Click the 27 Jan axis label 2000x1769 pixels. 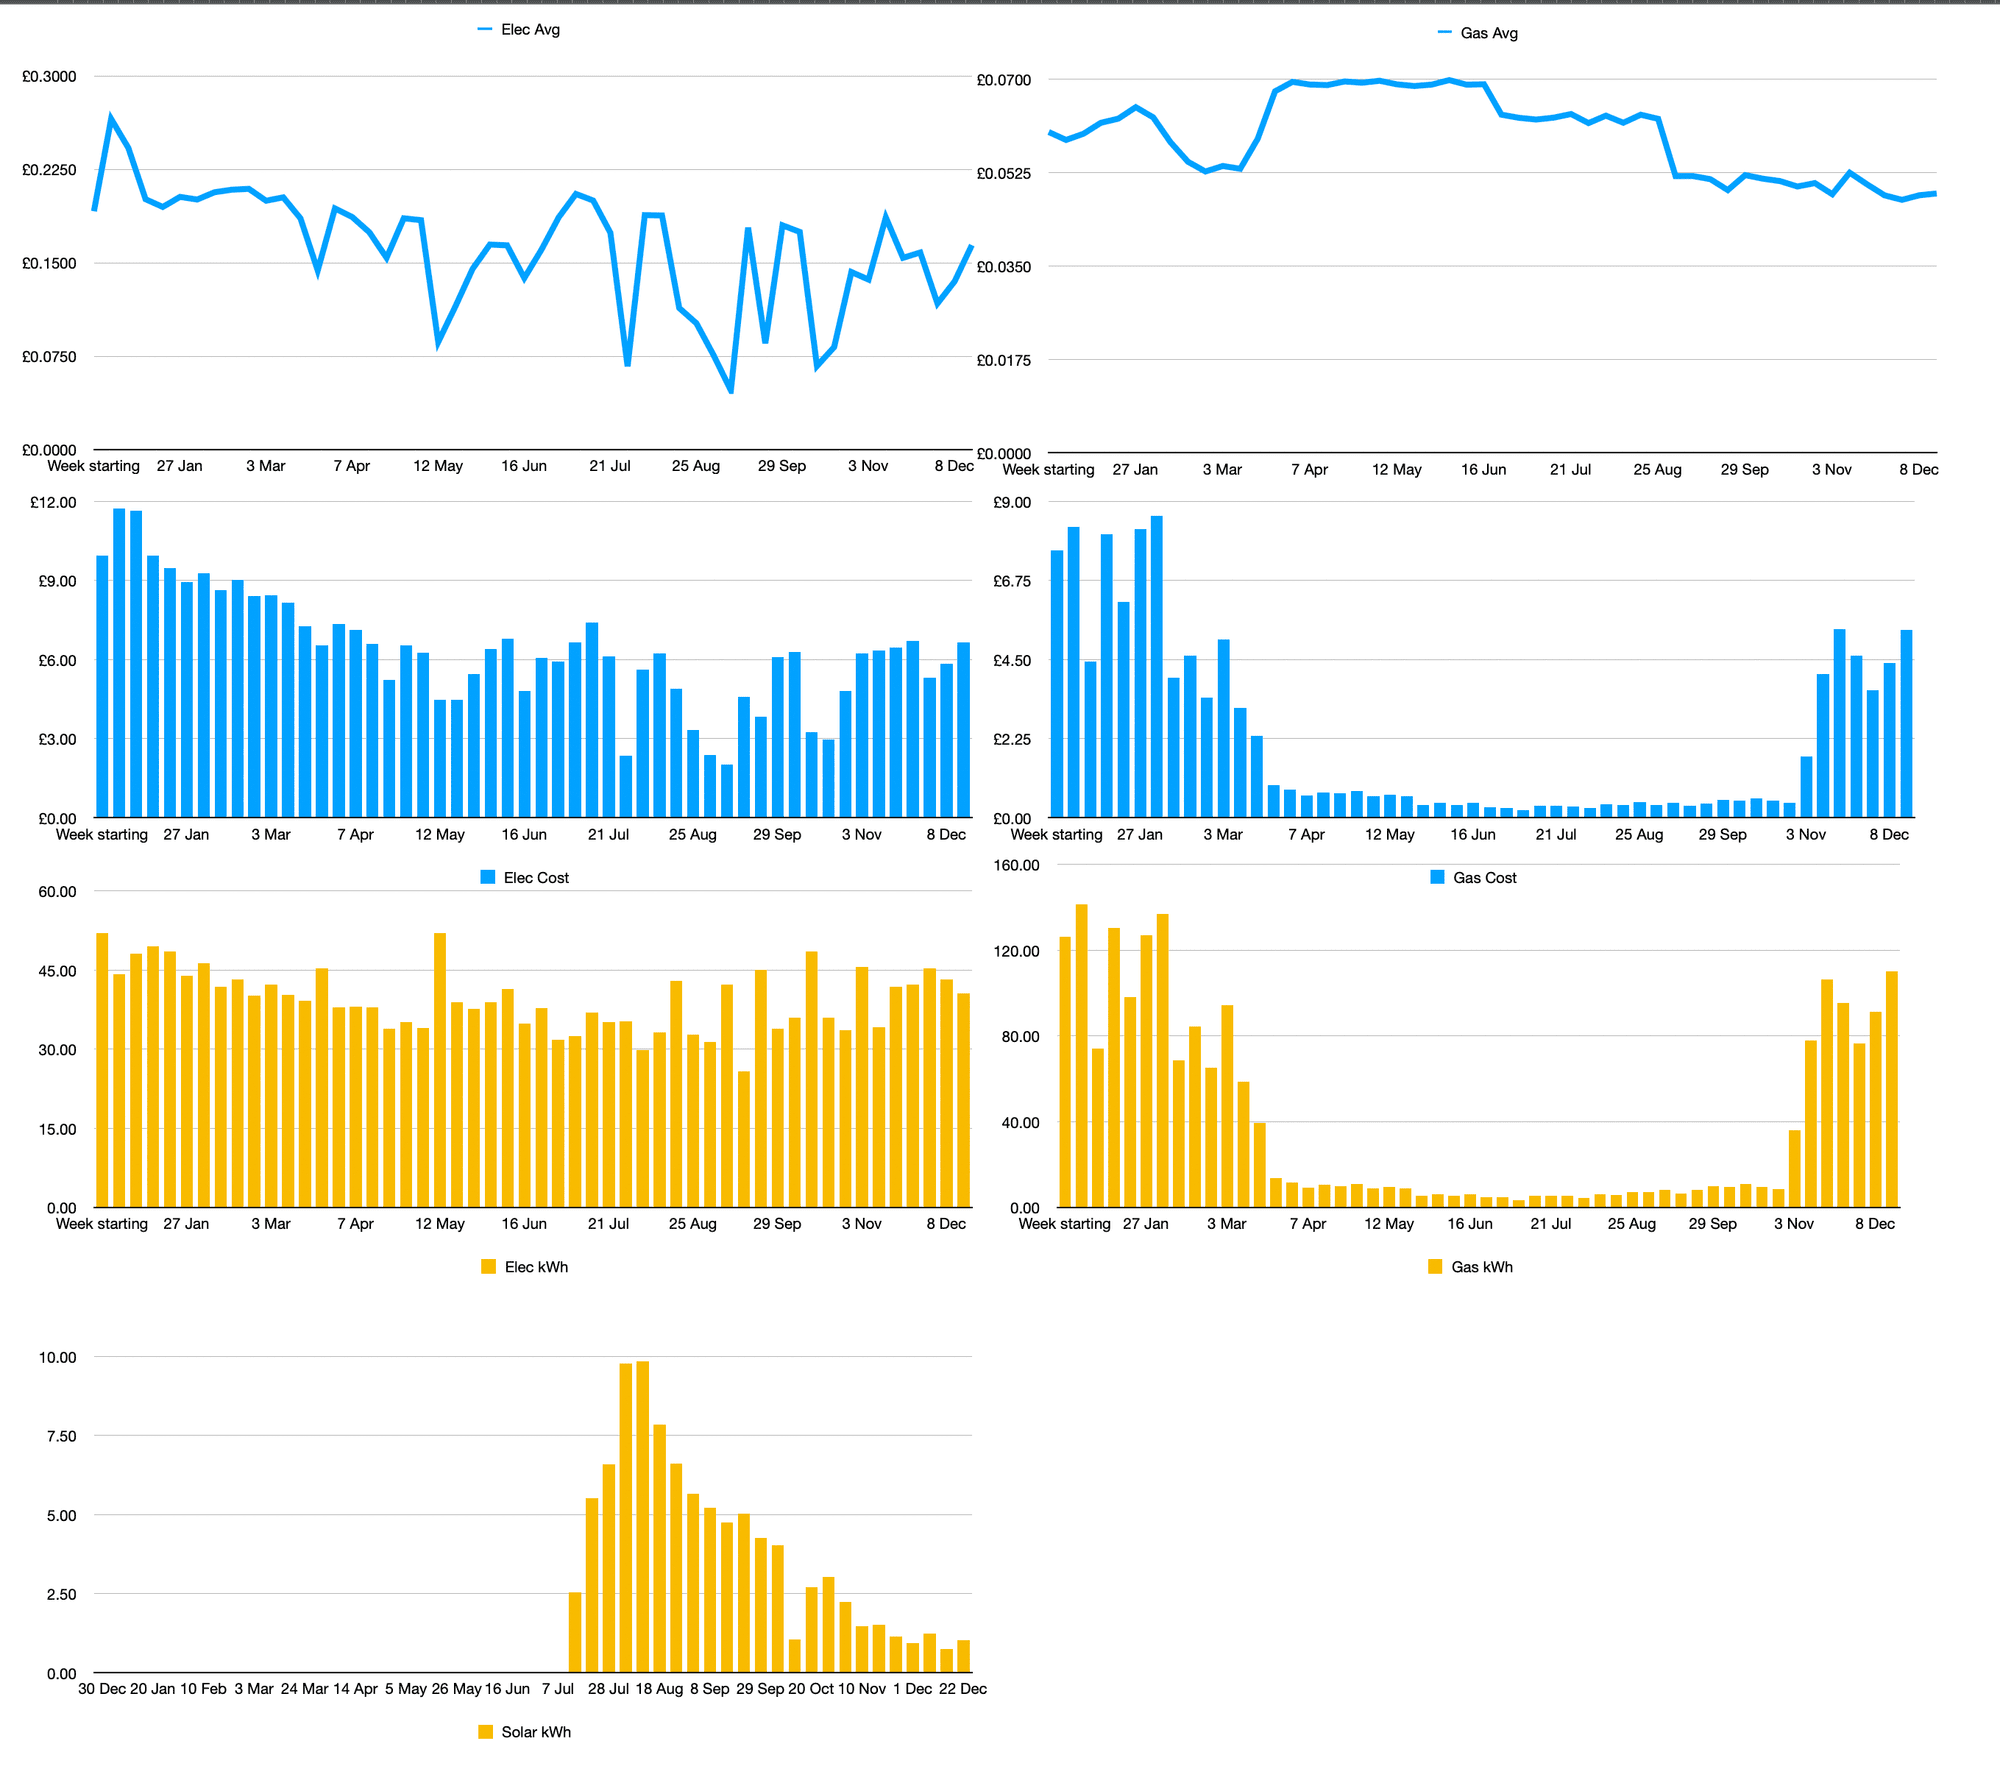pyautogui.click(x=180, y=466)
